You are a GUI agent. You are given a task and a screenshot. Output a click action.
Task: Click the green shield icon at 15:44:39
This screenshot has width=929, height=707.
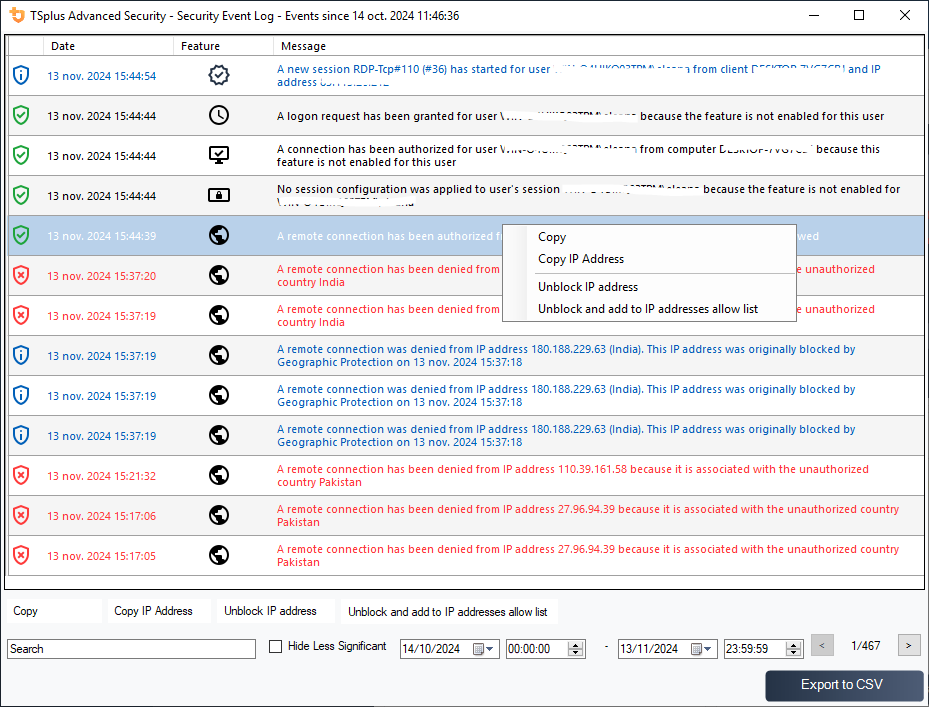21,235
